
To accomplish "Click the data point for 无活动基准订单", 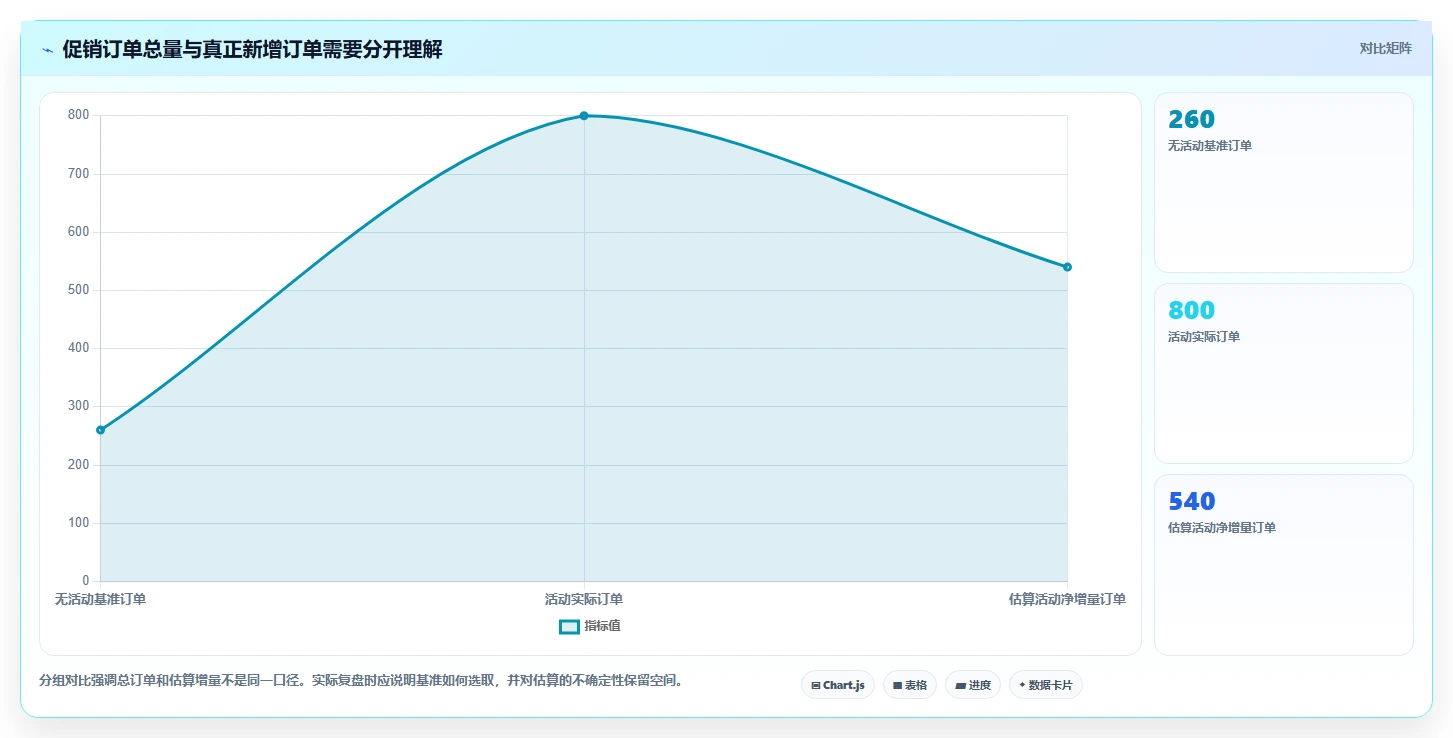I will 100,430.
